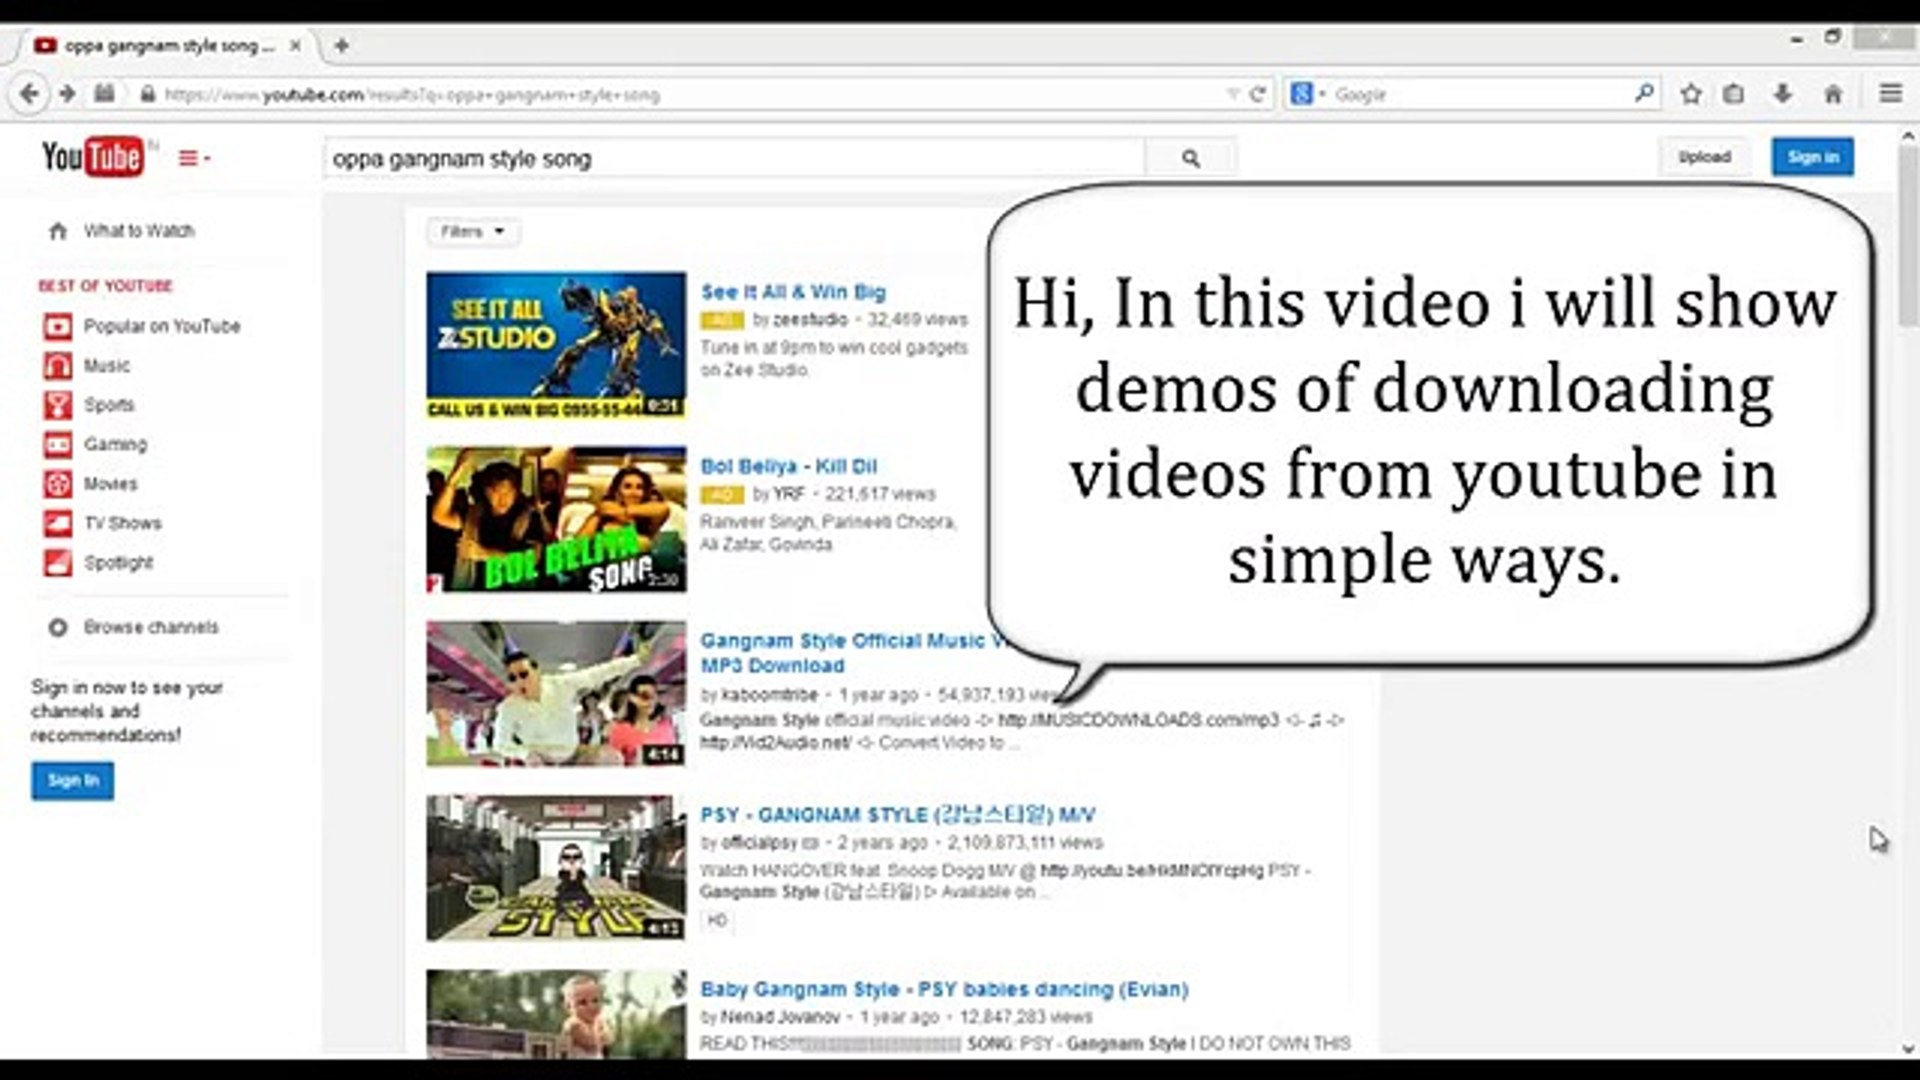Viewport: 1920px width, 1080px height.
Task: Open the Movies section icon
Action: tap(59, 483)
